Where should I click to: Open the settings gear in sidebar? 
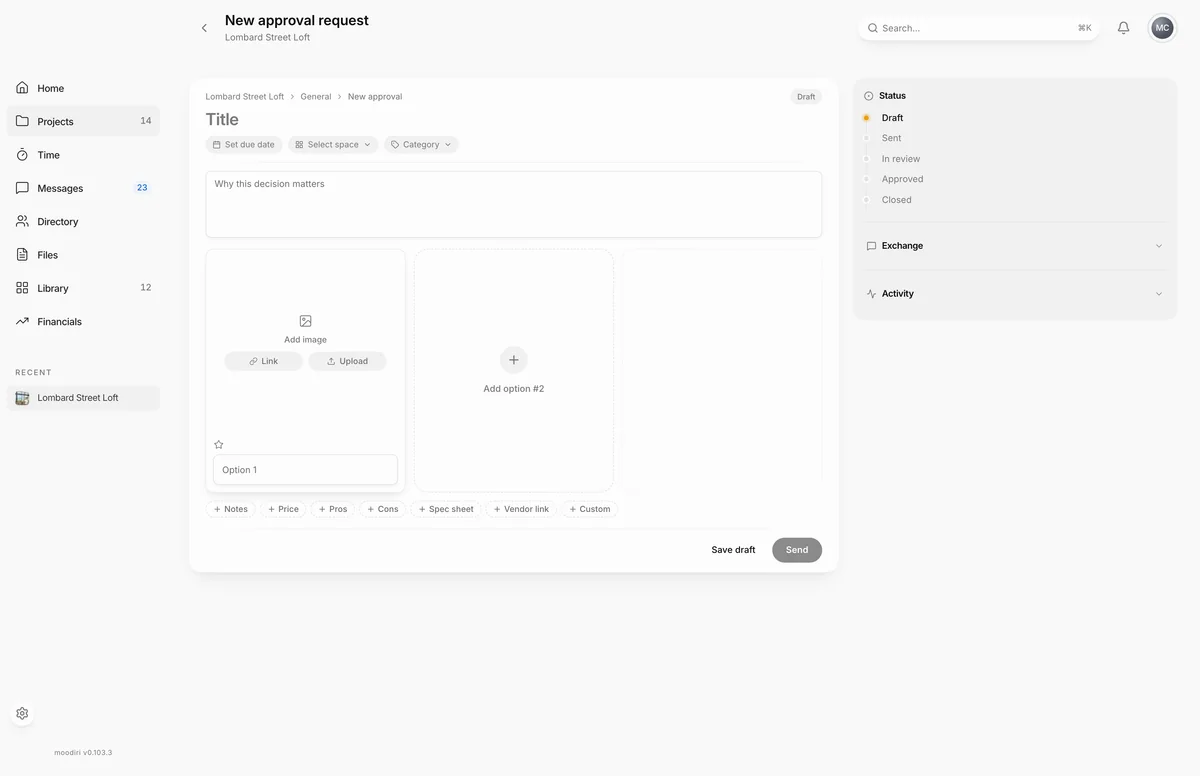[x=22, y=713]
